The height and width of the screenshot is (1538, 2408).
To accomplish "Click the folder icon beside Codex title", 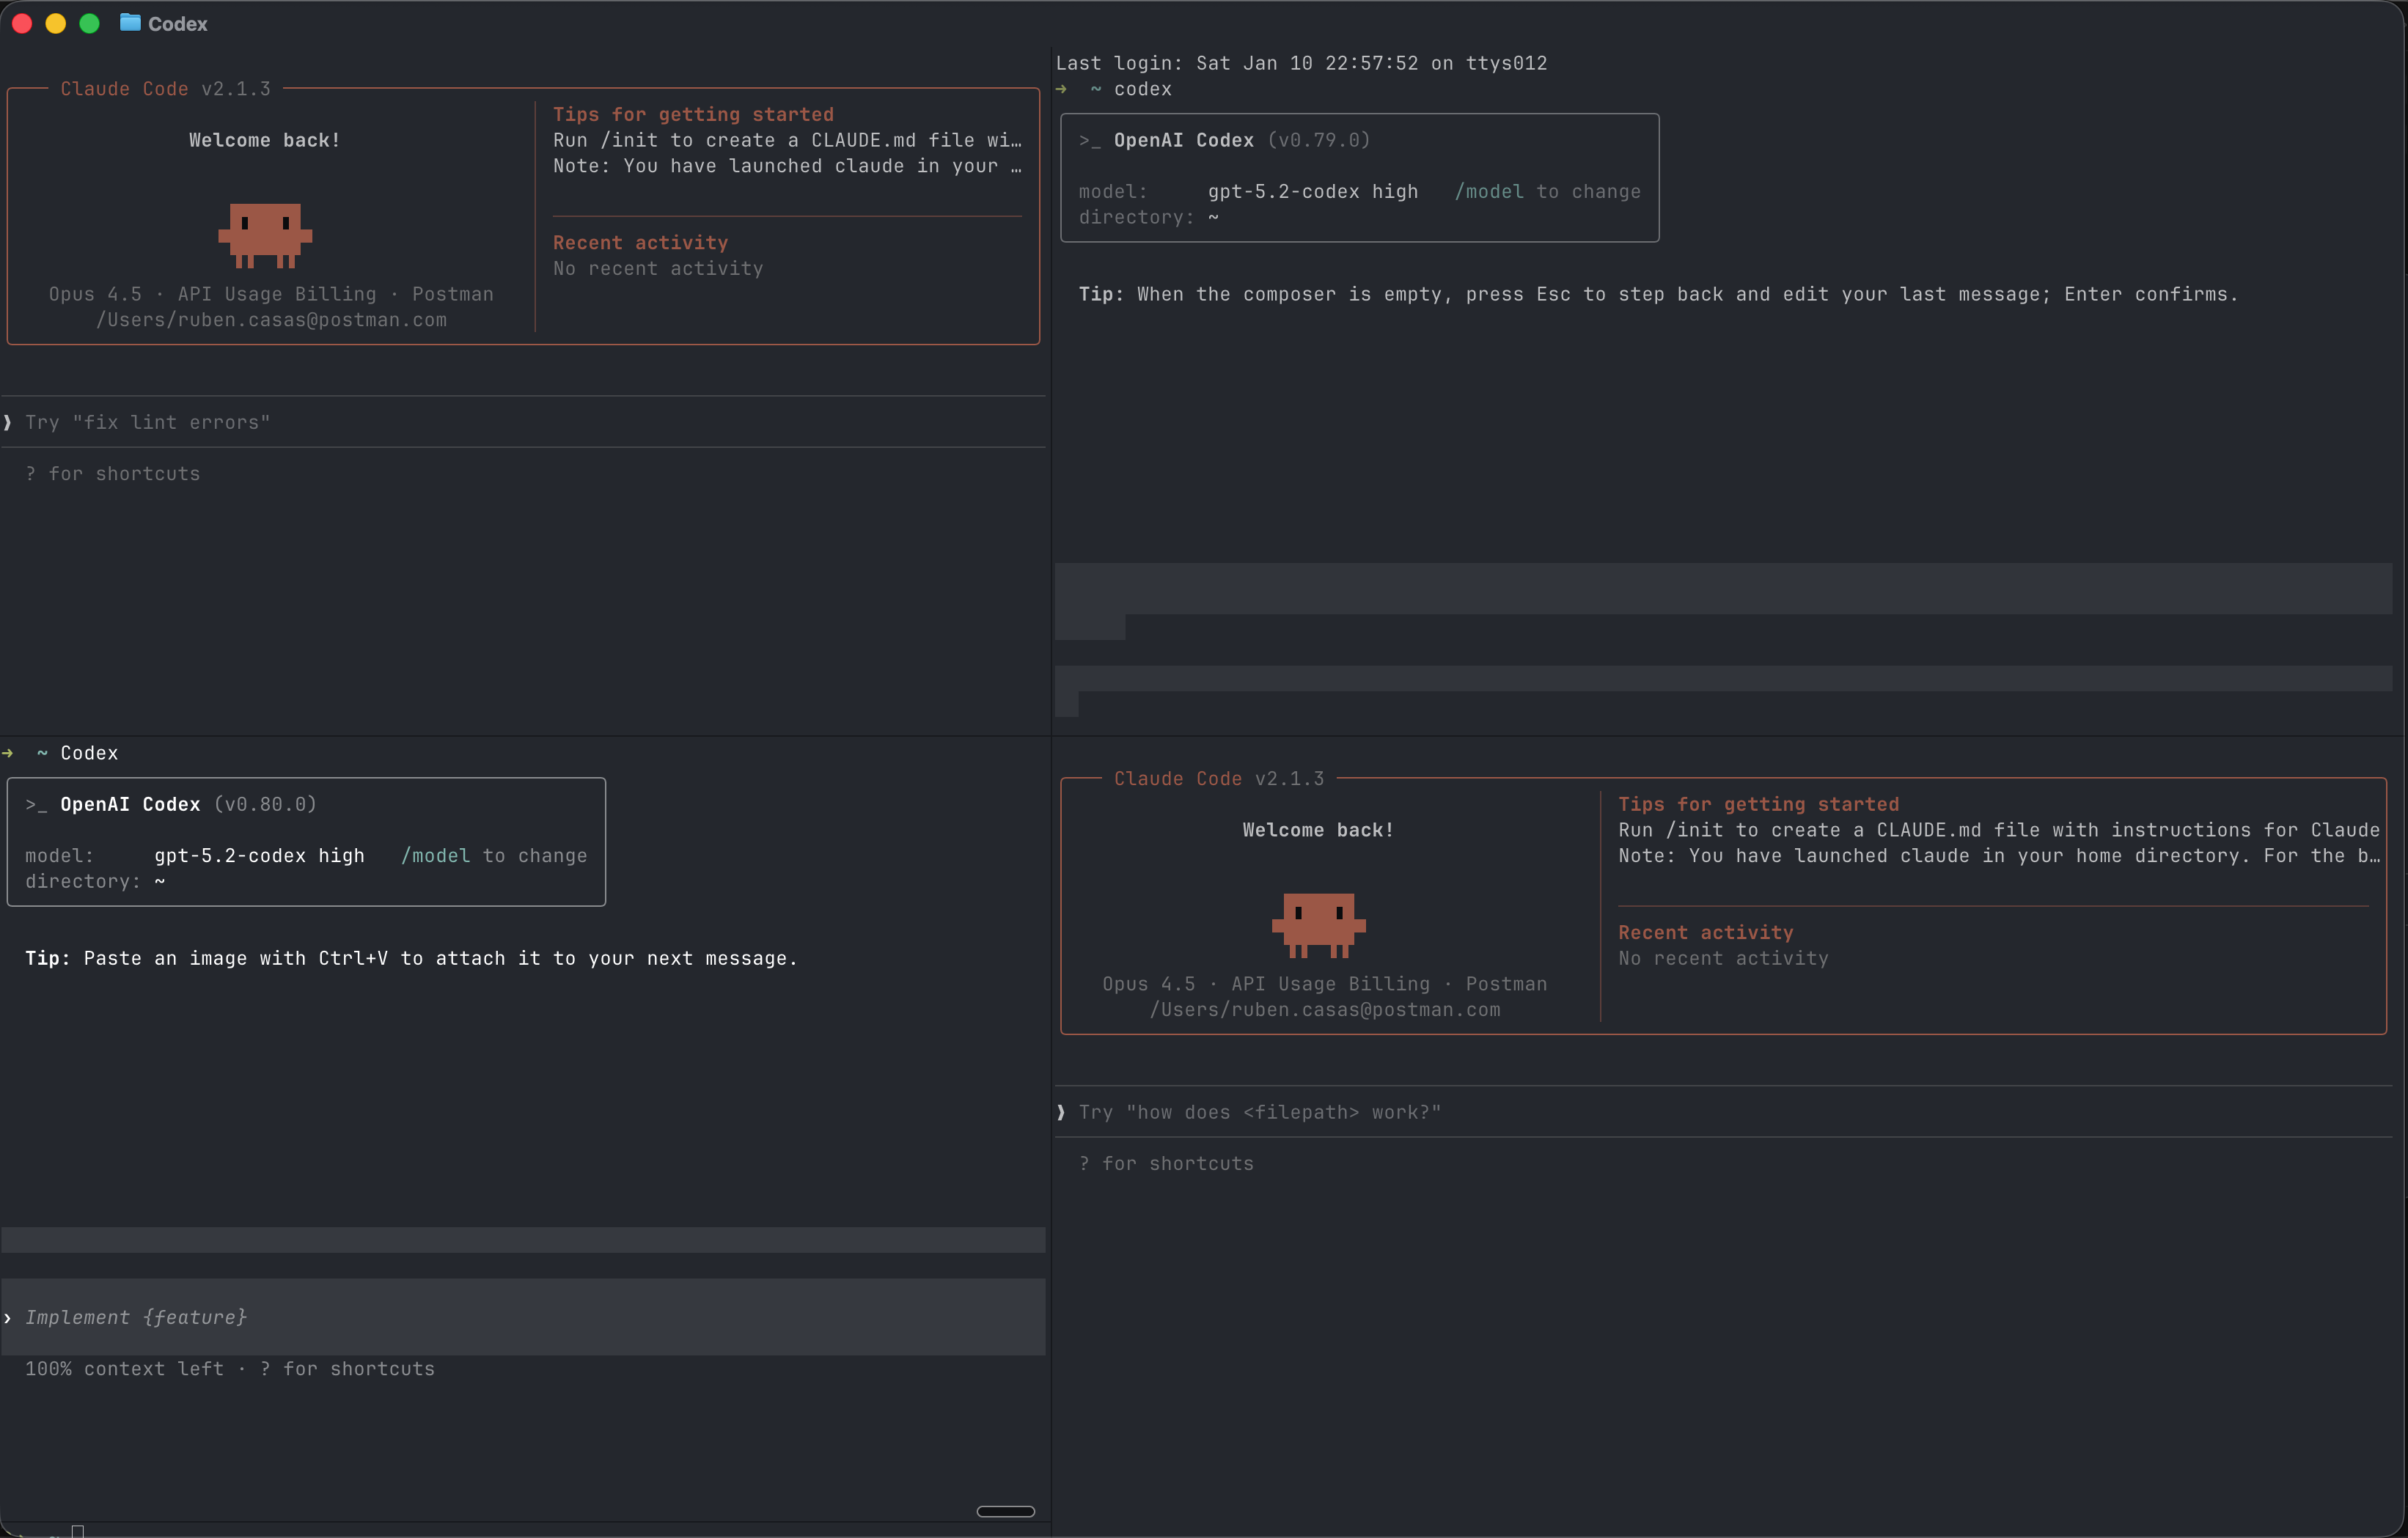I will [x=130, y=23].
